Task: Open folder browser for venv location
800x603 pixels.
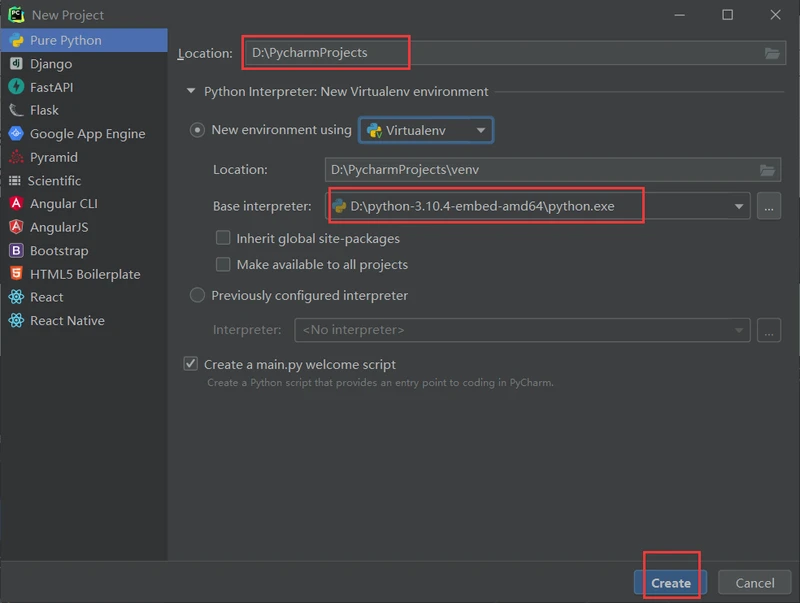Action: point(767,170)
